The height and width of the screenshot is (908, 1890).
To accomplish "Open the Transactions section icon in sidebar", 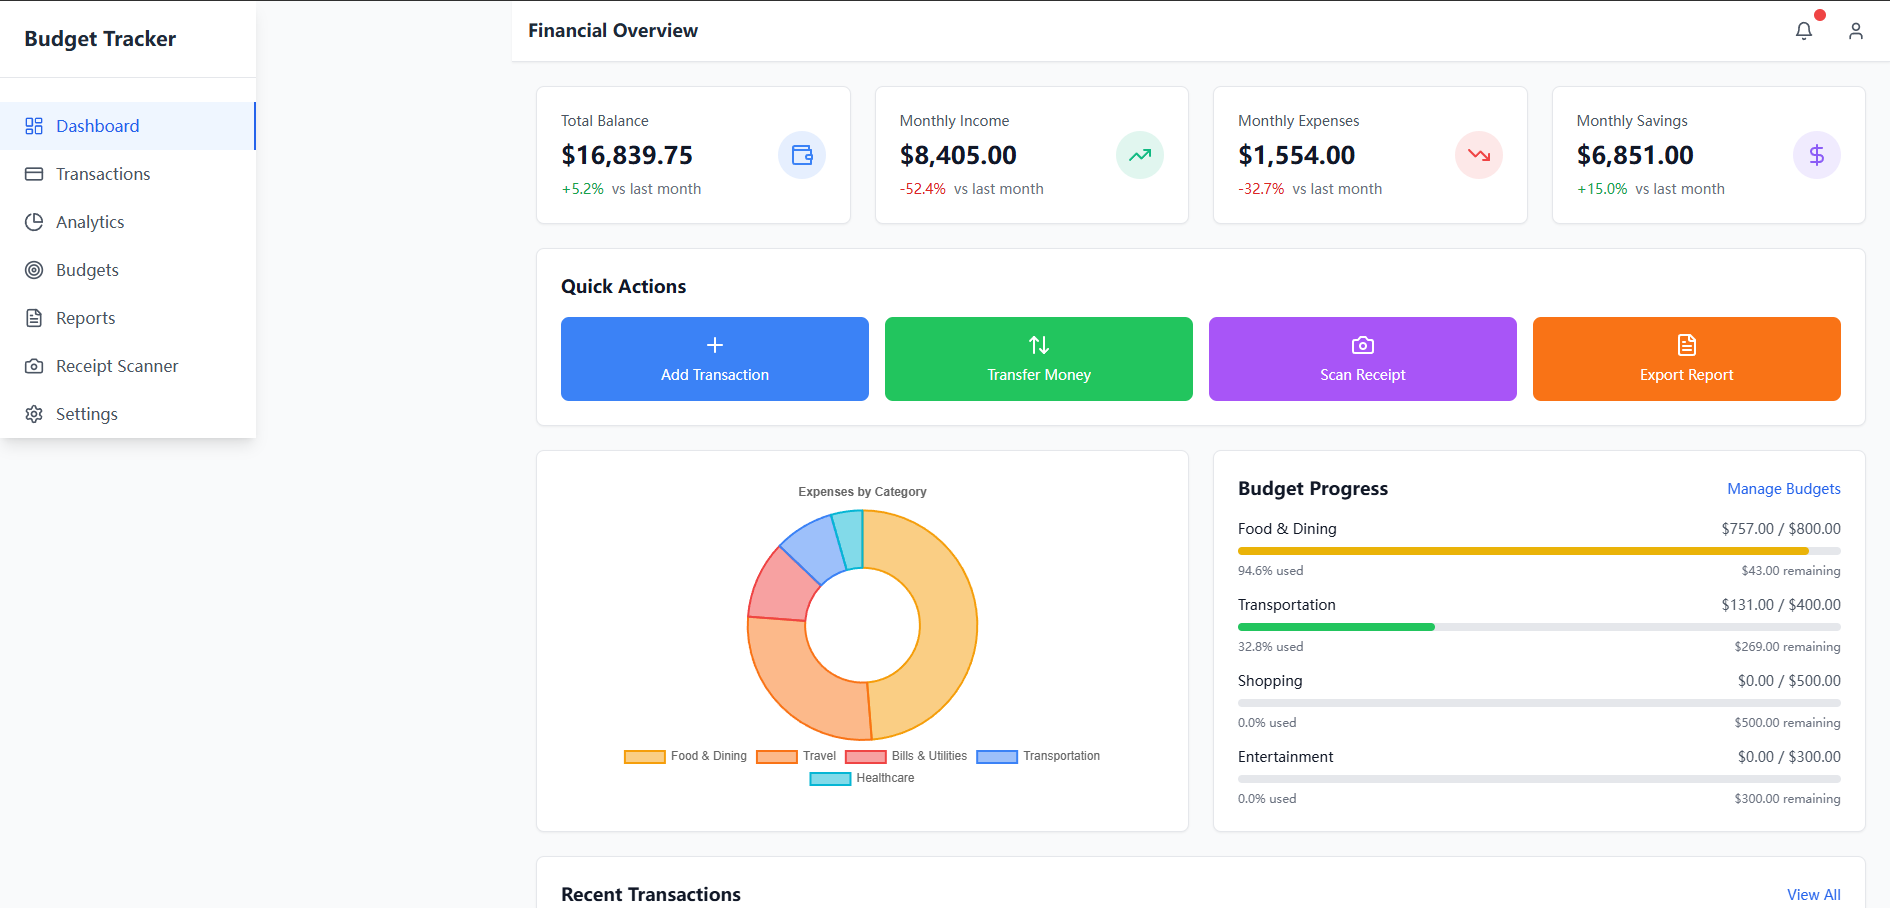I will coord(34,173).
